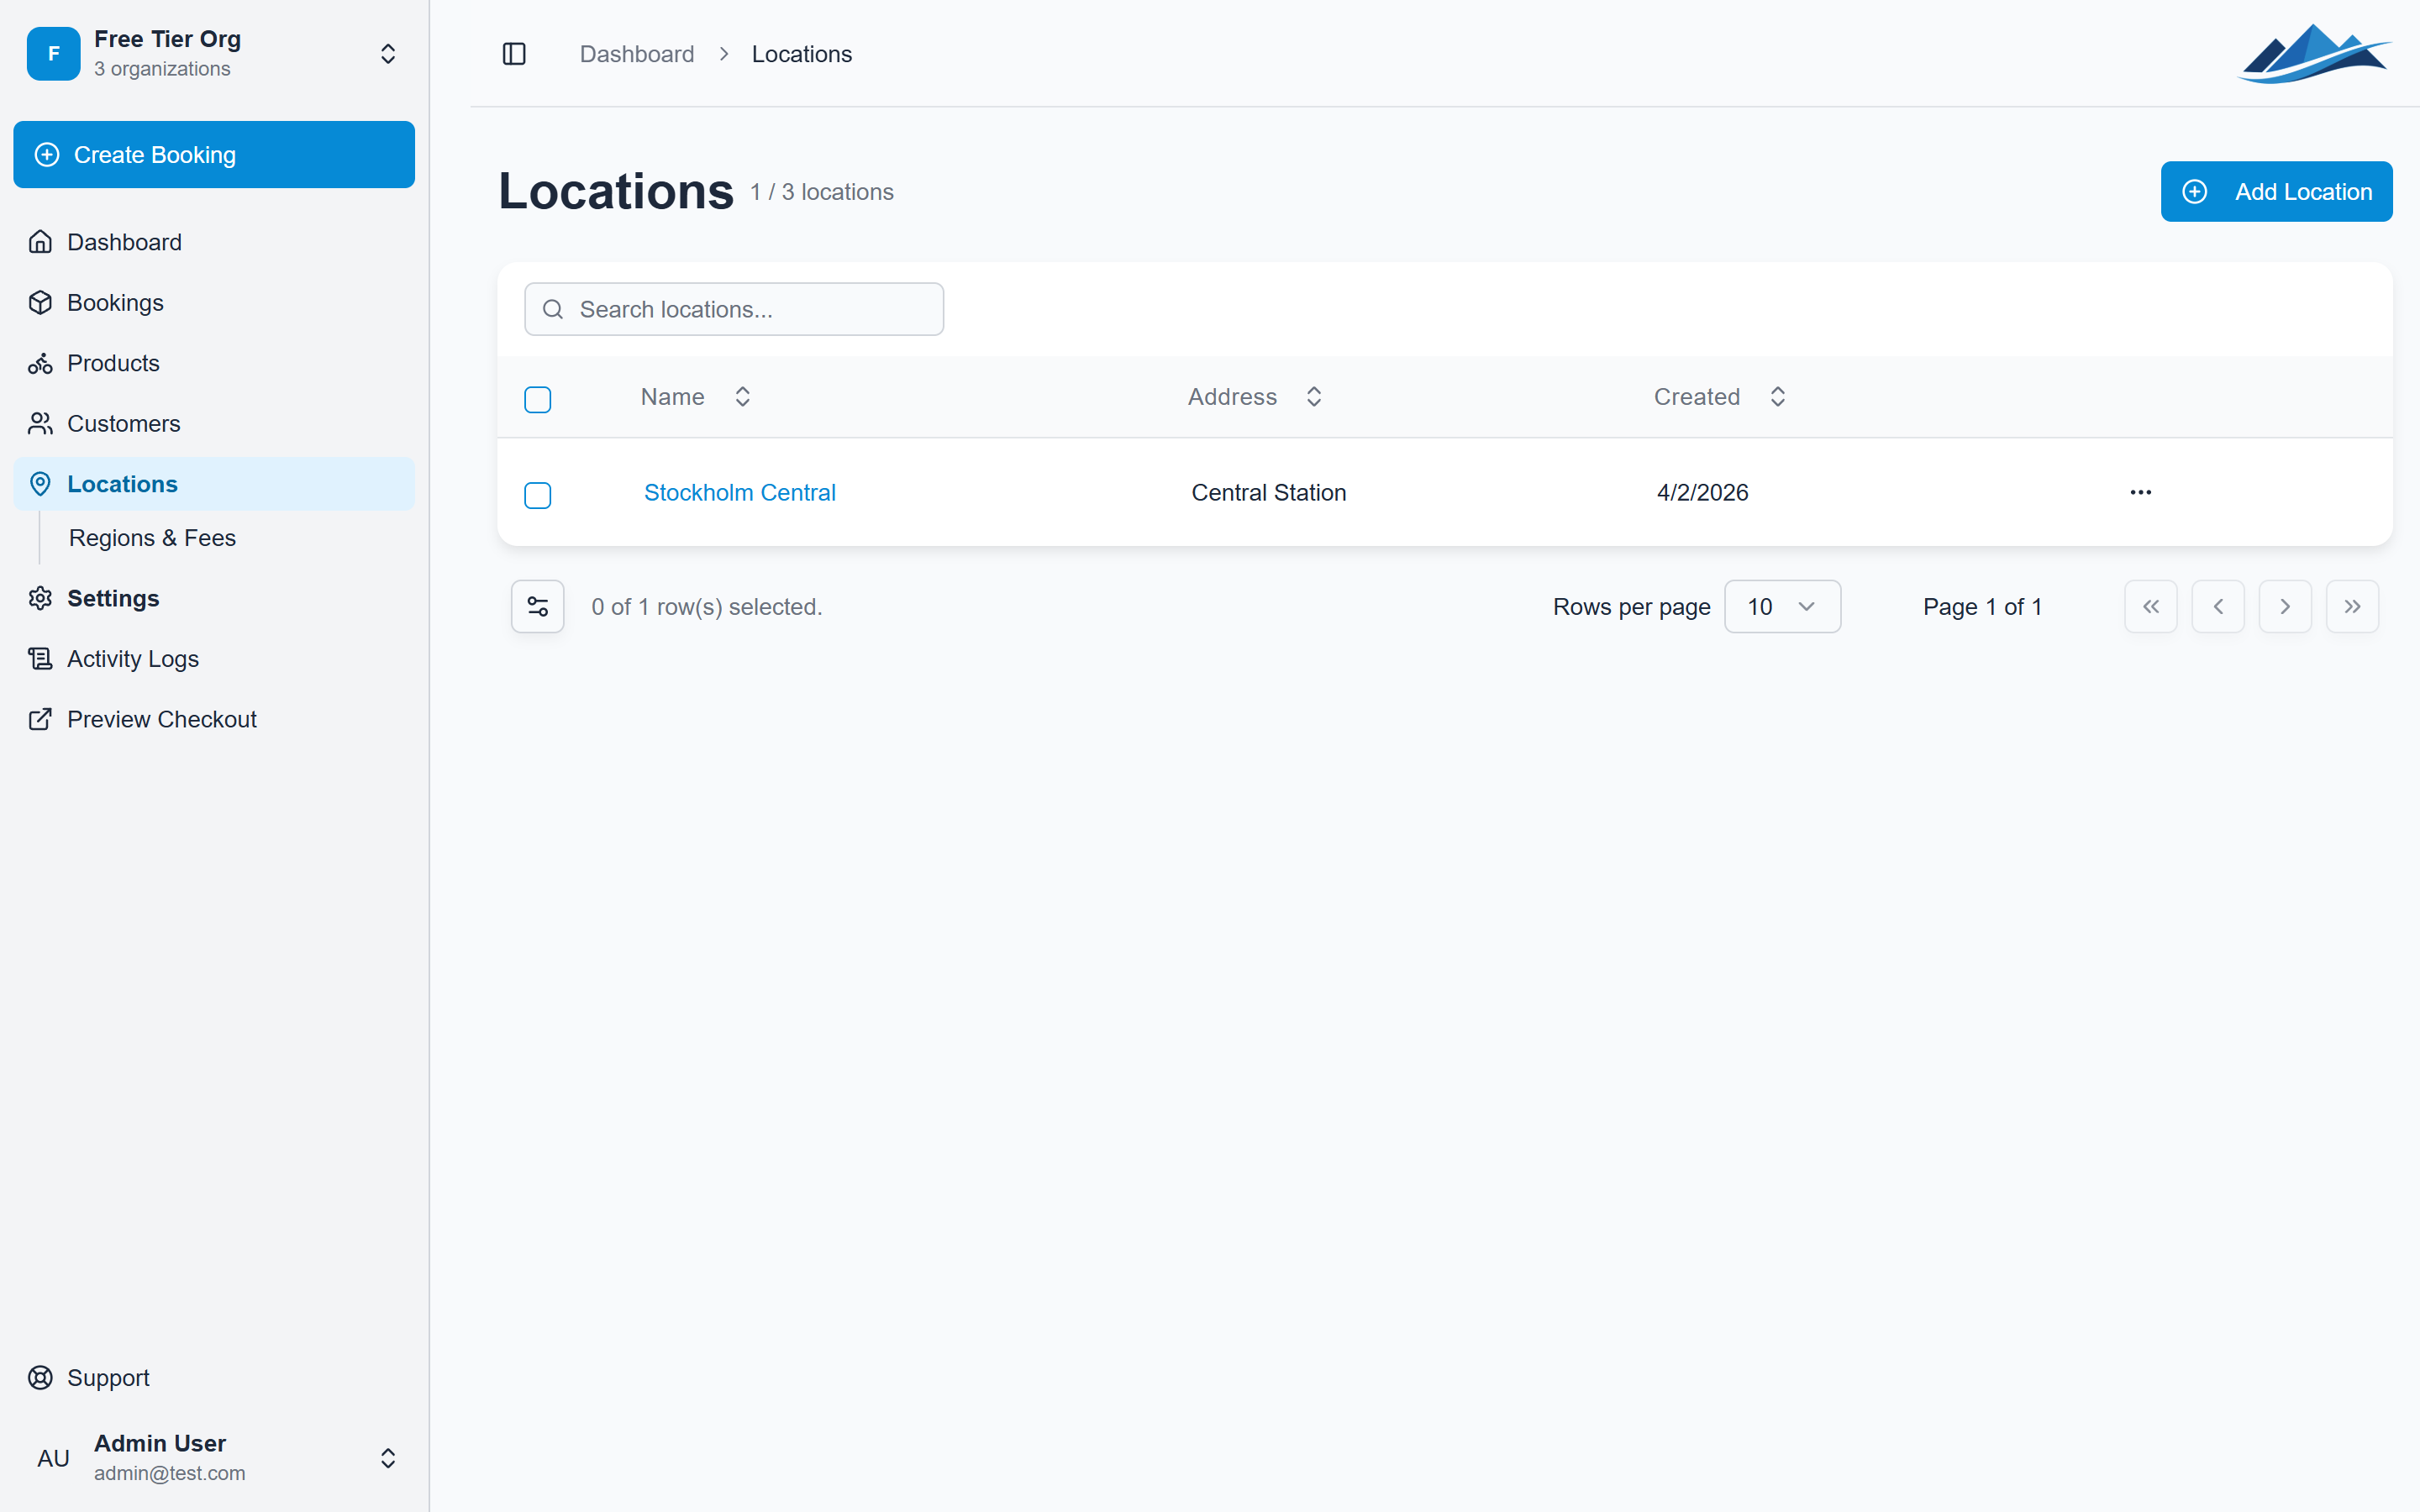Click the 4/2/2026 created date

click(x=1702, y=493)
